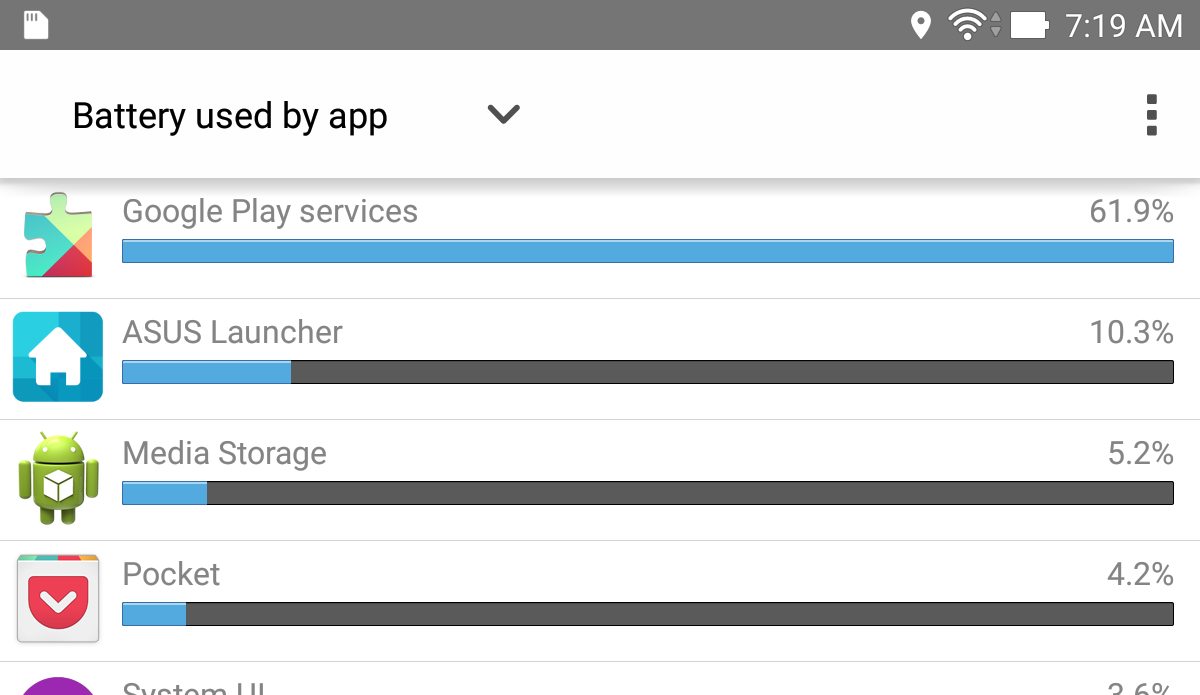Tap the ASUS Launcher home icon
The image size is (1200, 695).
[x=58, y=357]
